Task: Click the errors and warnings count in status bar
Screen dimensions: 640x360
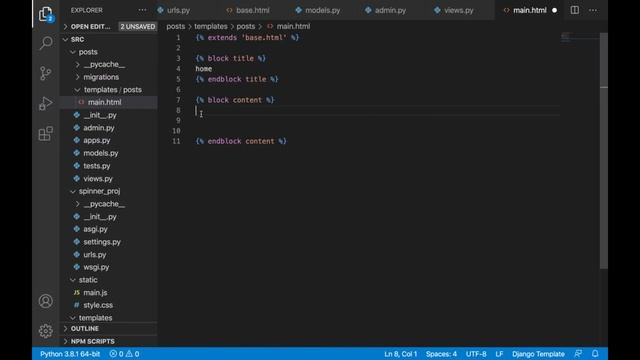Action: (124, 354)
